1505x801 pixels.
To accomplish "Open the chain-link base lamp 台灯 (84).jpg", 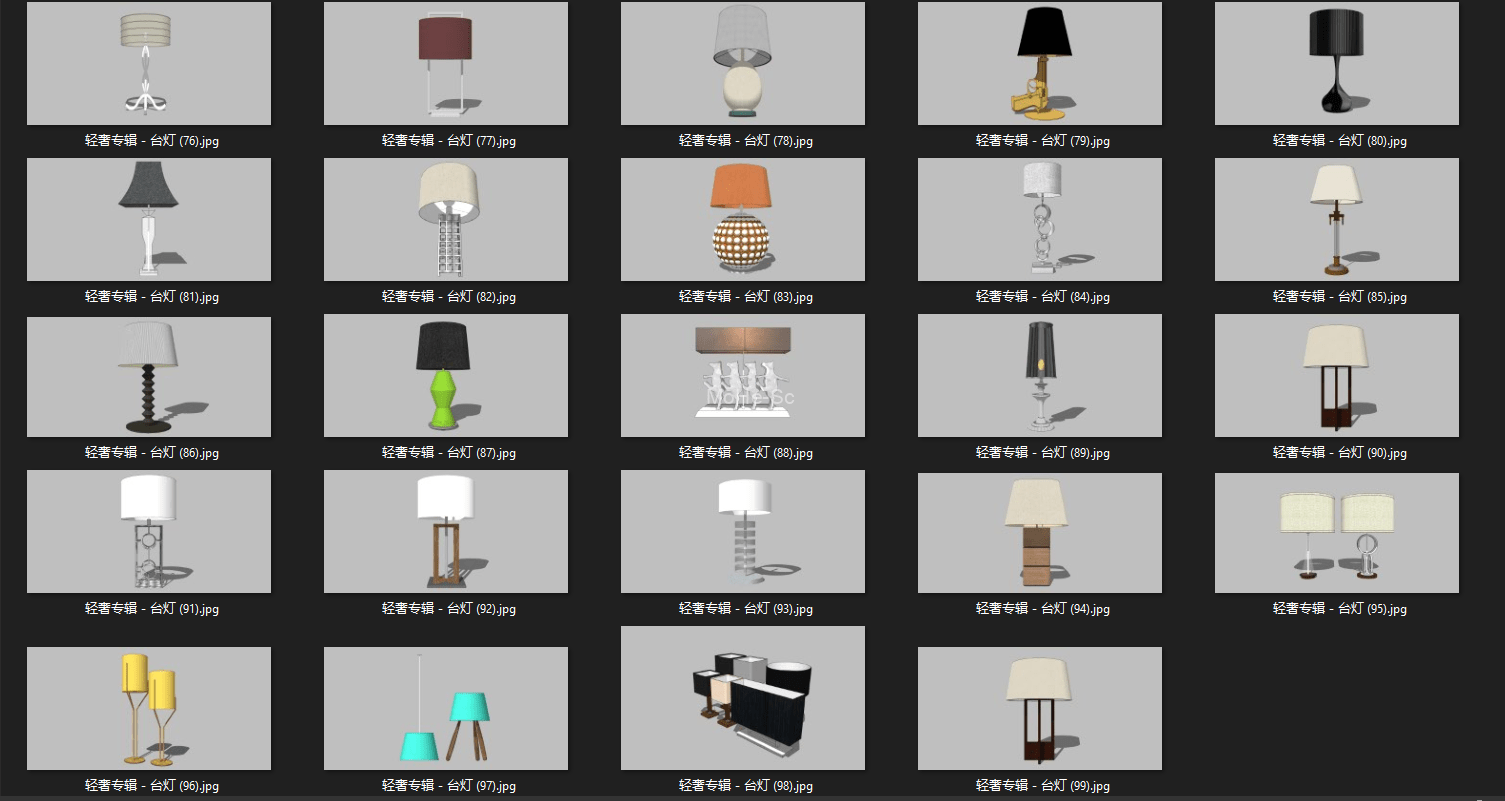I will tap(1039, 218).
